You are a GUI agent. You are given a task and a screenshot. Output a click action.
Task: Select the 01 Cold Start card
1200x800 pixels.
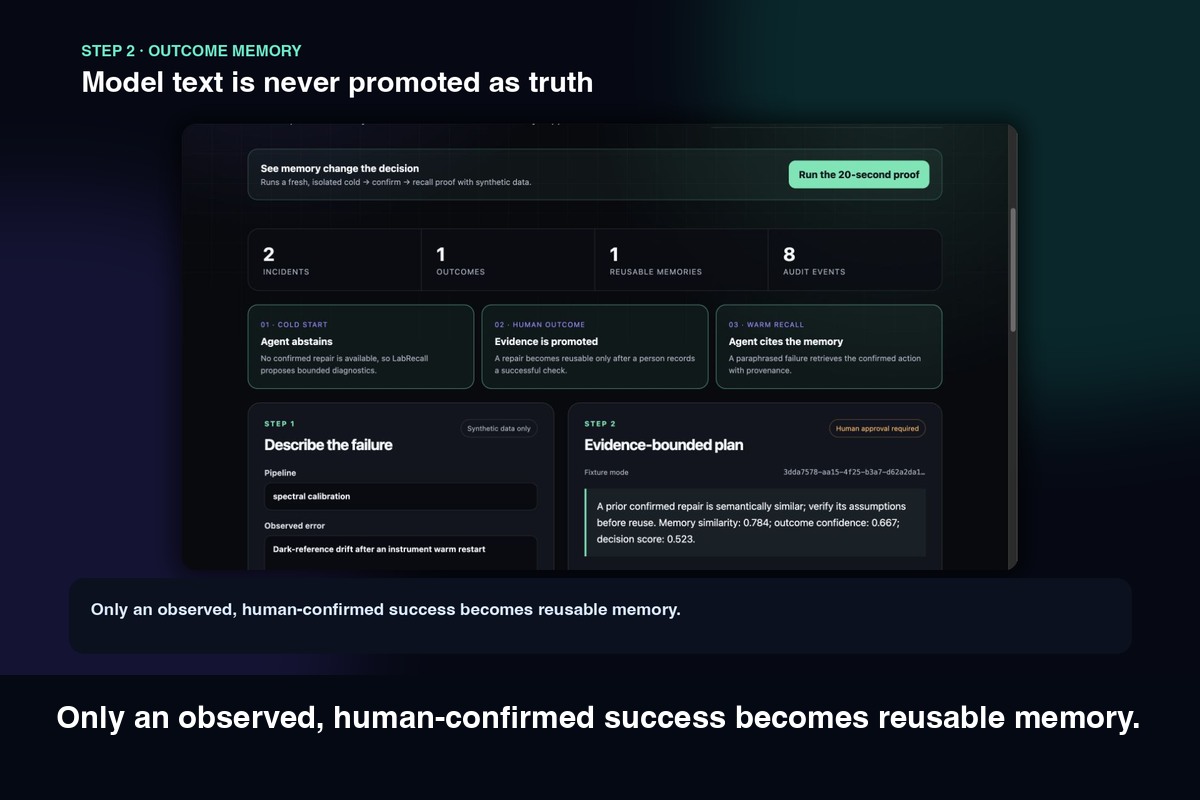(x=361, y=347)
